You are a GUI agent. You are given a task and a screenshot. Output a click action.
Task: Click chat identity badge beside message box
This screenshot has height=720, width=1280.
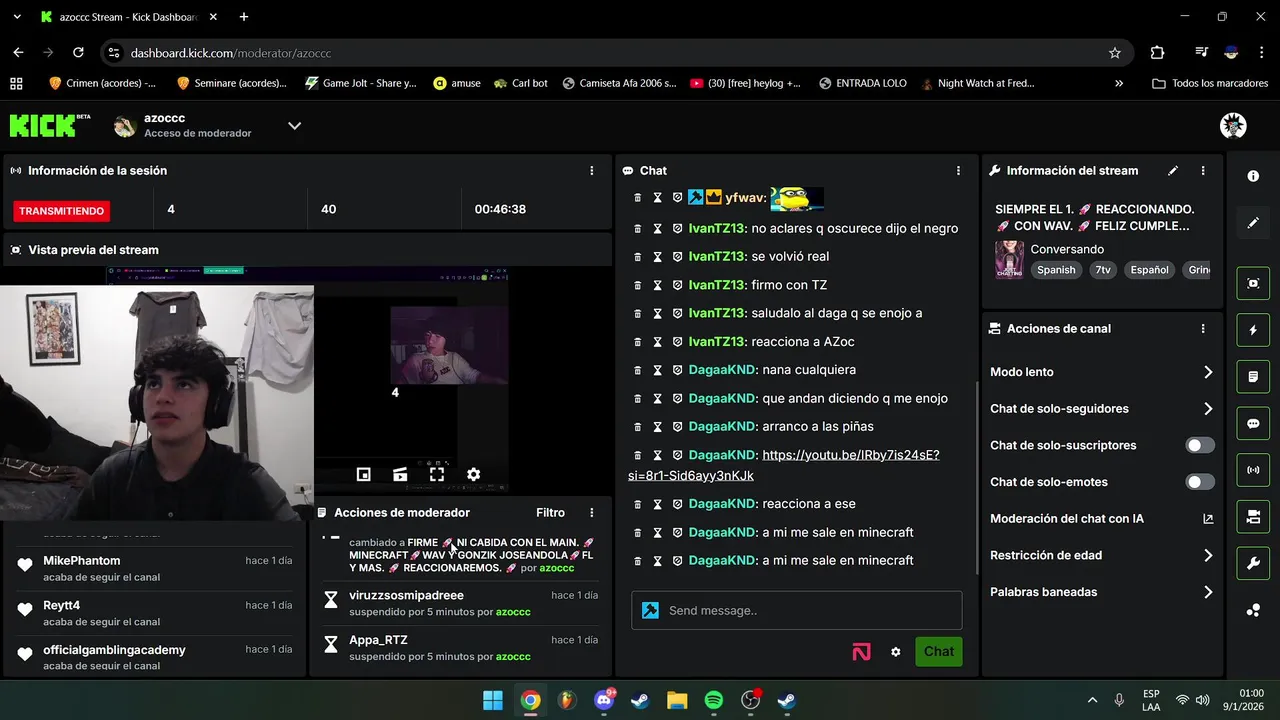(650, 610)
